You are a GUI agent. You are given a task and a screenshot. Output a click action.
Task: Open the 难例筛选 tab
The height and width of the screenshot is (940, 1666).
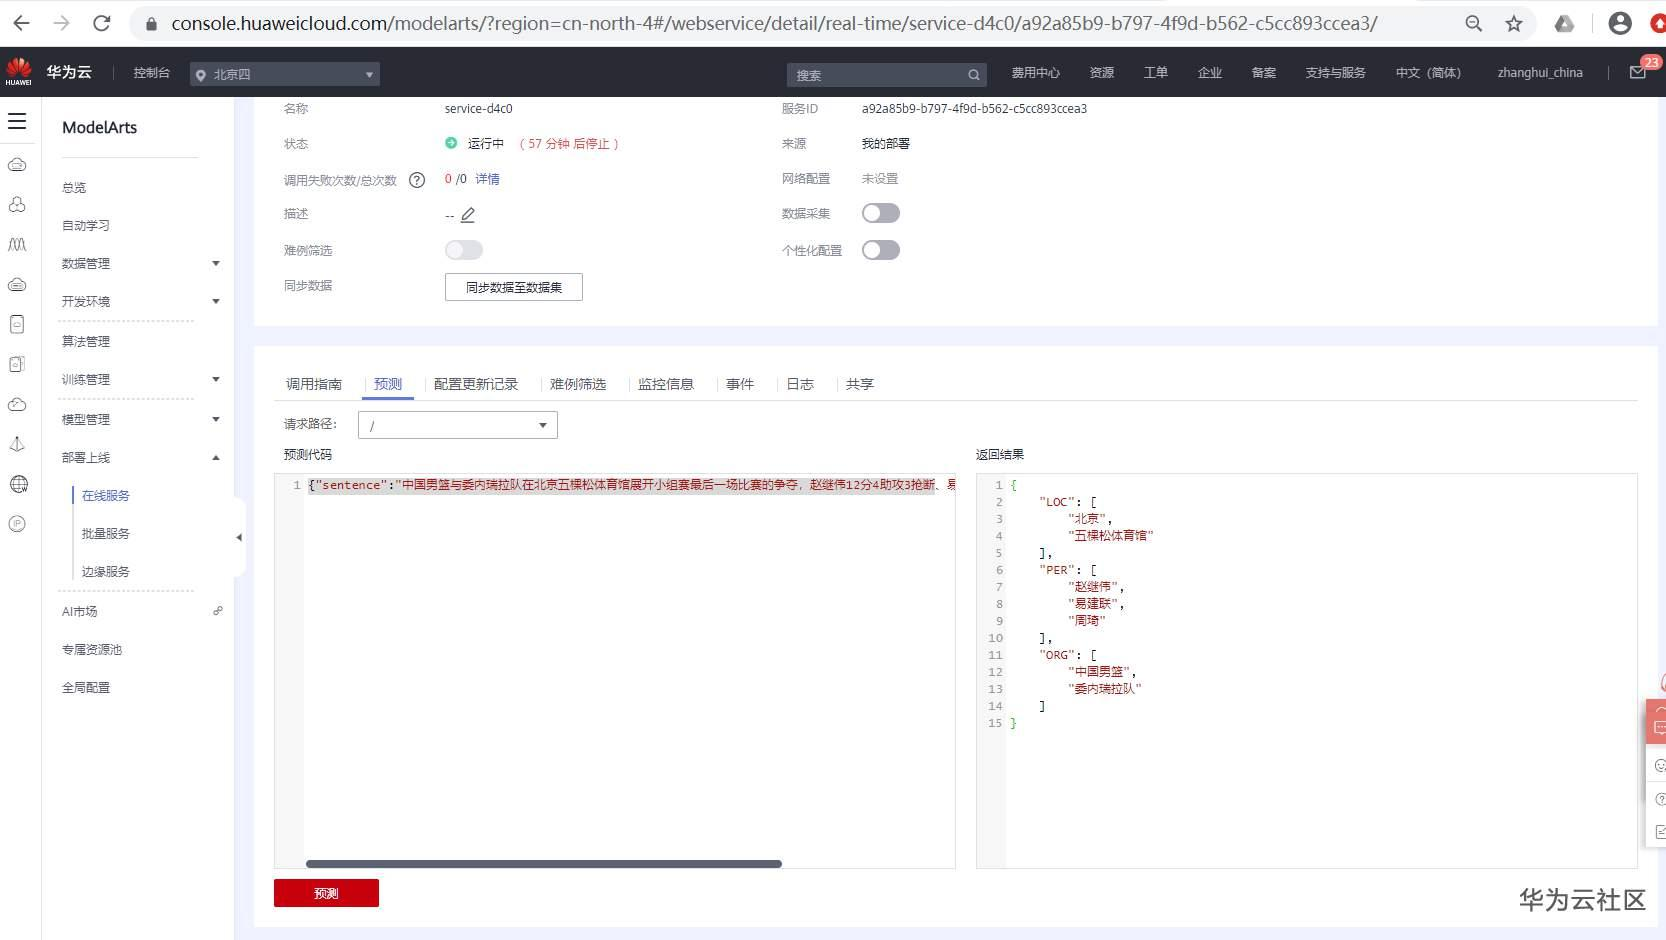tap(578, 384)
